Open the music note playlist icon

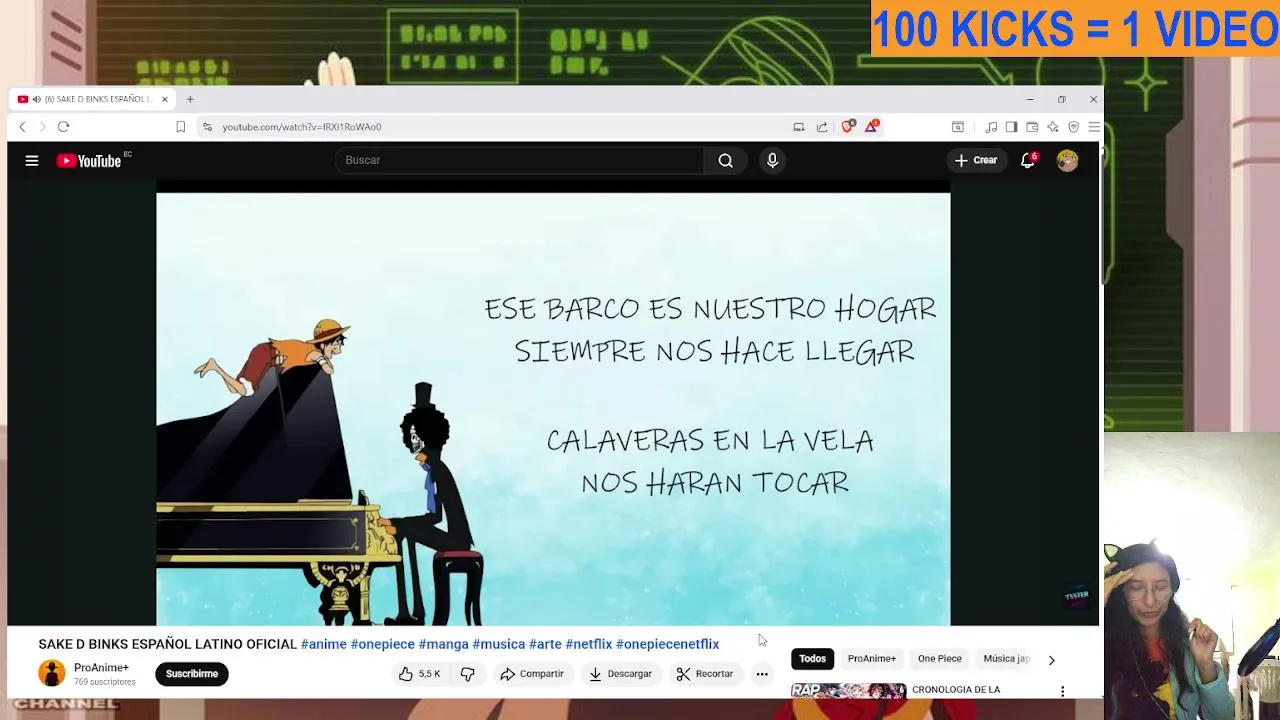[991, 127]
